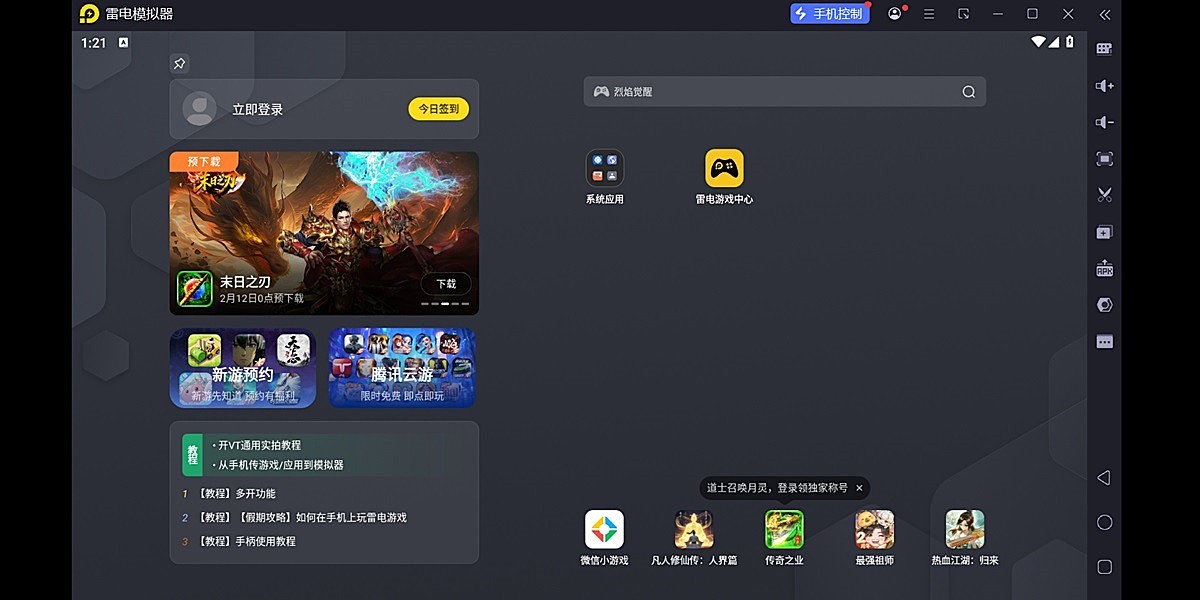This screenshot has width=1200, height=600.
Task: Click the install APK icon
Action: (x=1104, y=269)
